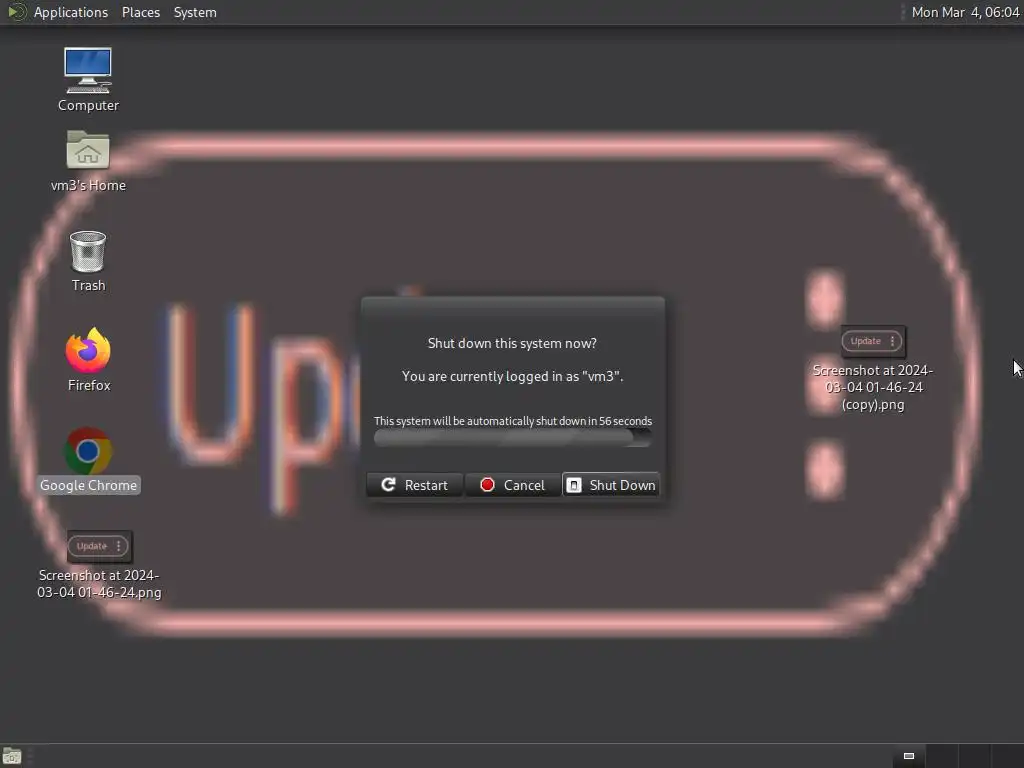The image size is (1024, 768).
Task: Click the 'You are currently logged in as "vm3".' text
Action: [513, 376]
